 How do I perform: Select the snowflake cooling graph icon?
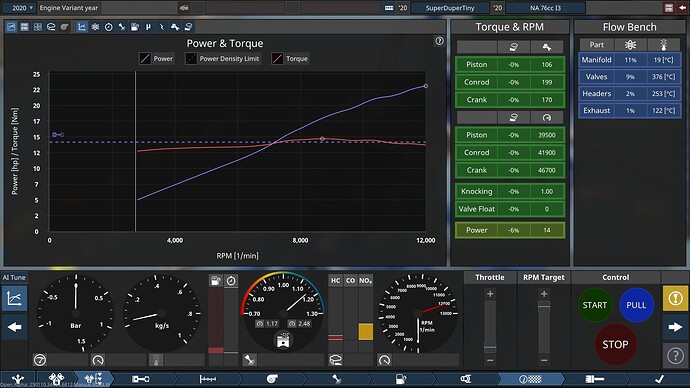(x=95, y=27)
